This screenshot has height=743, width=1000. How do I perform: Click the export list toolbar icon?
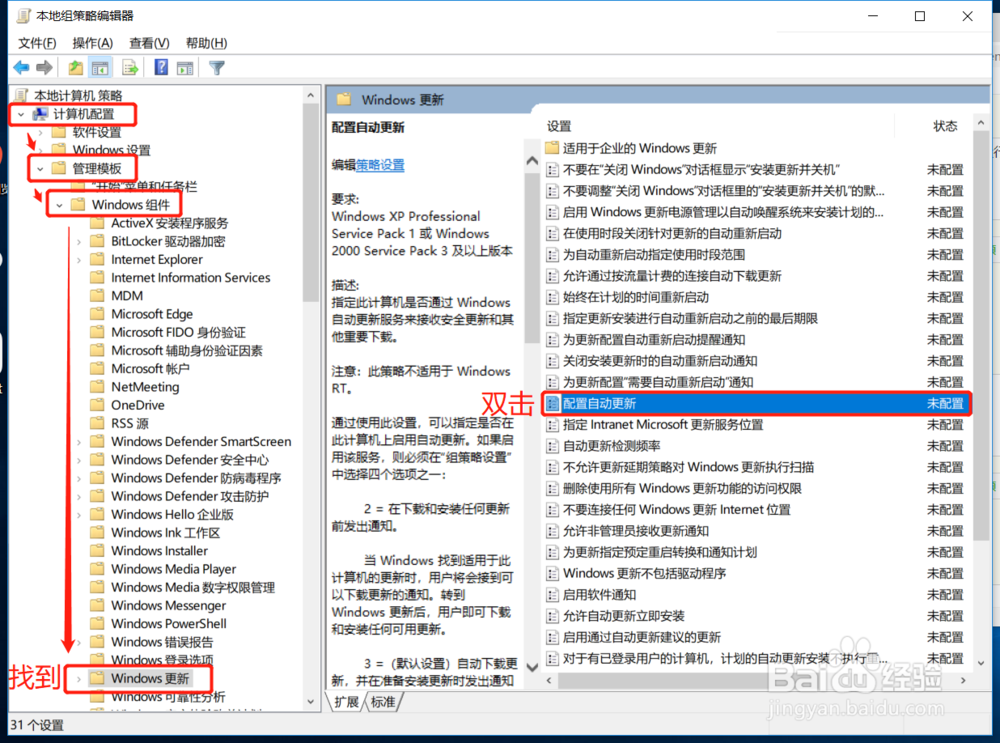tap(130, 67)
